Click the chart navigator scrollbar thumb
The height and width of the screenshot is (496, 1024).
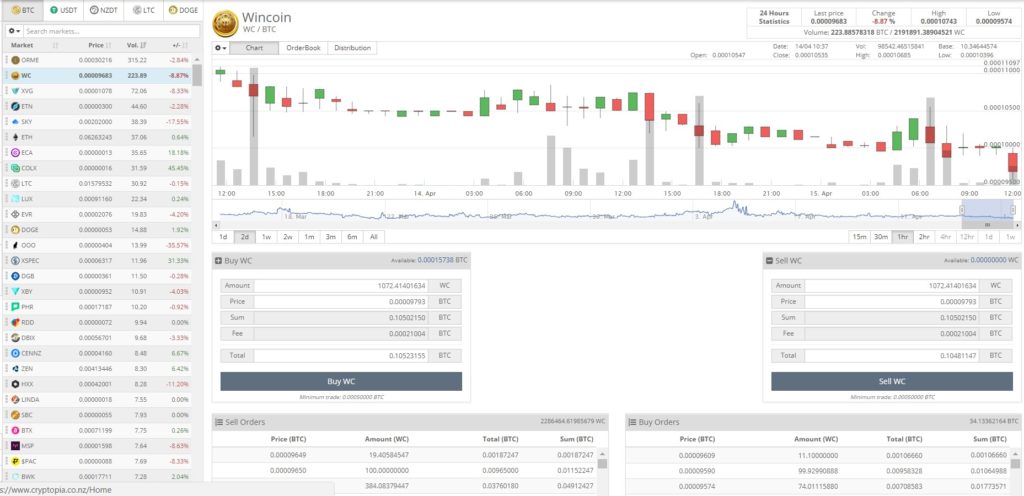(987, 225)
